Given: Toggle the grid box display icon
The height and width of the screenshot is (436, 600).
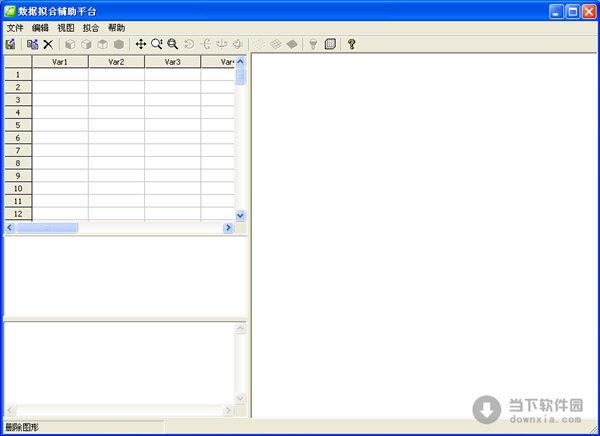Looking at the screenshot, I should pos(330,44).
